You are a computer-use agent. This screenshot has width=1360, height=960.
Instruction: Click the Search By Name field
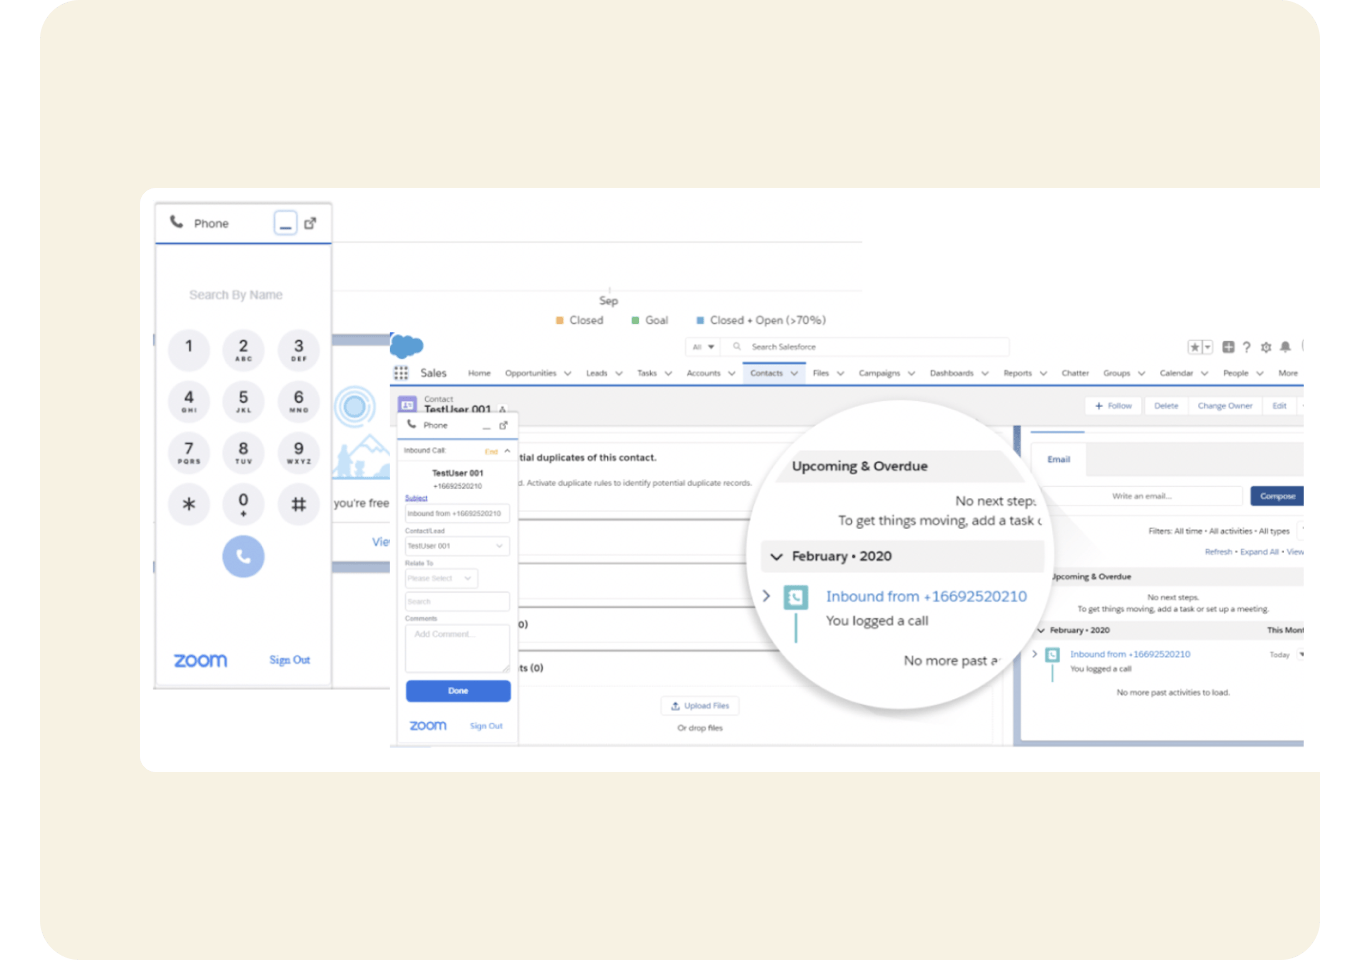tap(236, 295)
